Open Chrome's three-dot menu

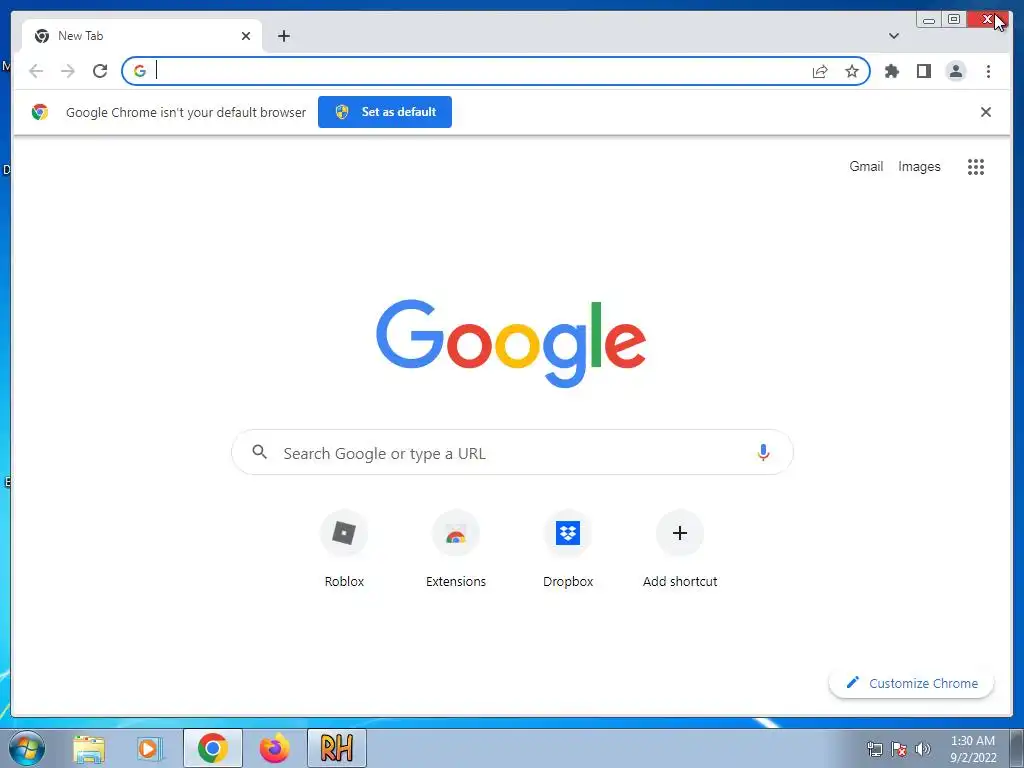tap(988, 71)
